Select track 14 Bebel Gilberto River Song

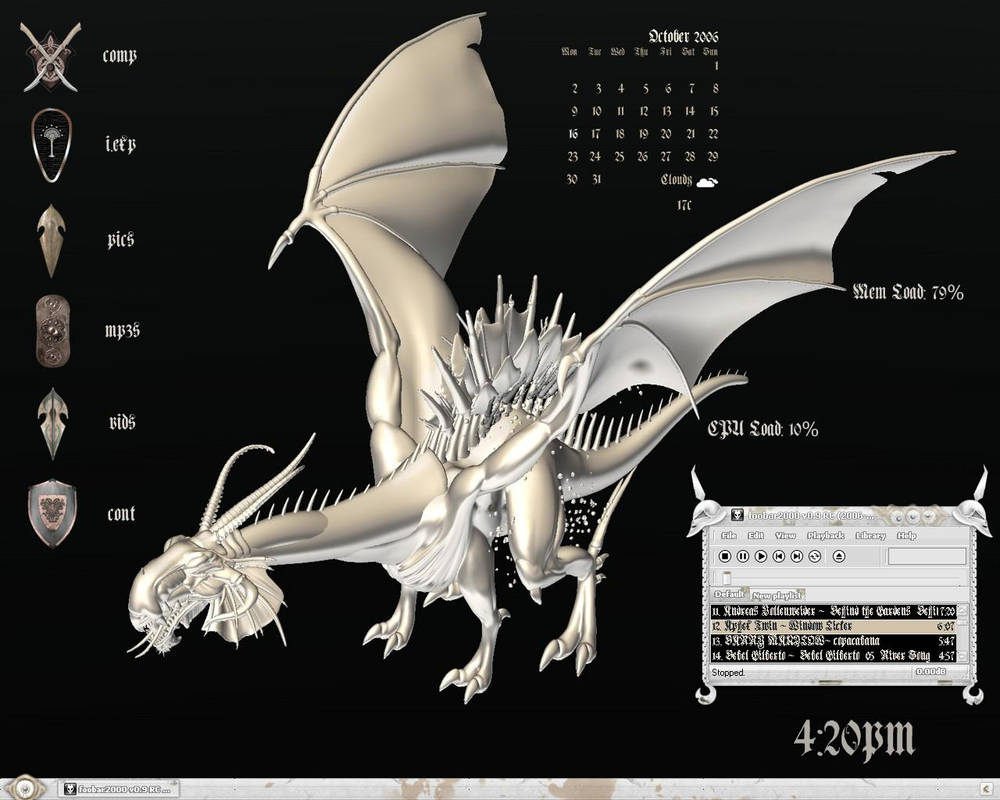[x=834, y=656]
